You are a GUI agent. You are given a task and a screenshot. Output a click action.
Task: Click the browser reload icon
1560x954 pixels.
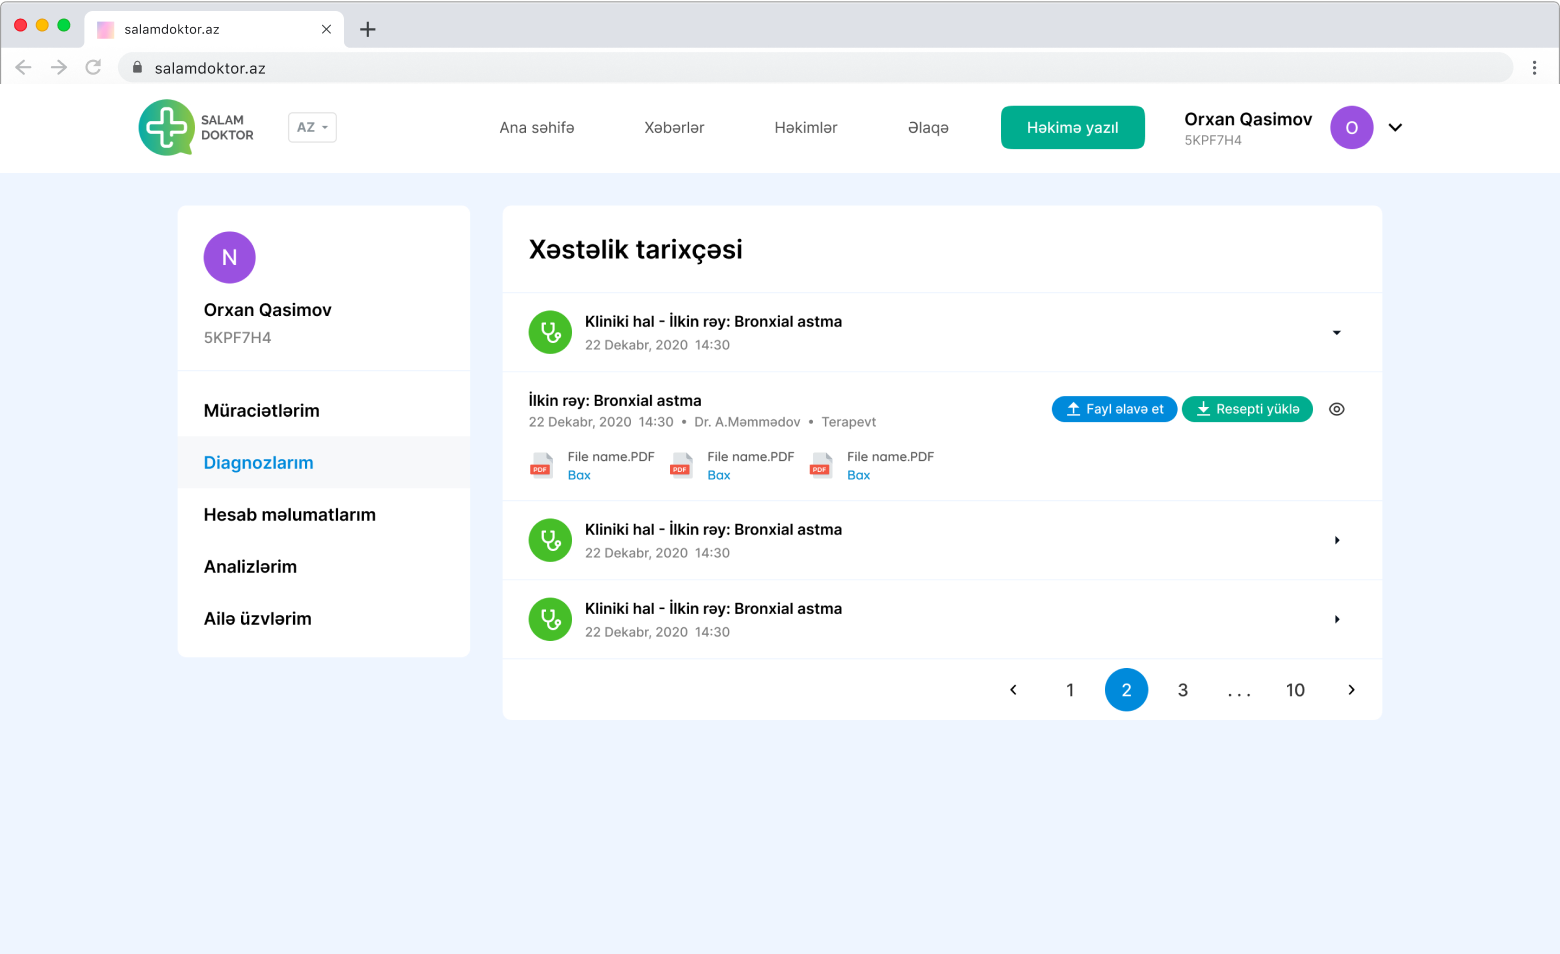pos(93,67)
